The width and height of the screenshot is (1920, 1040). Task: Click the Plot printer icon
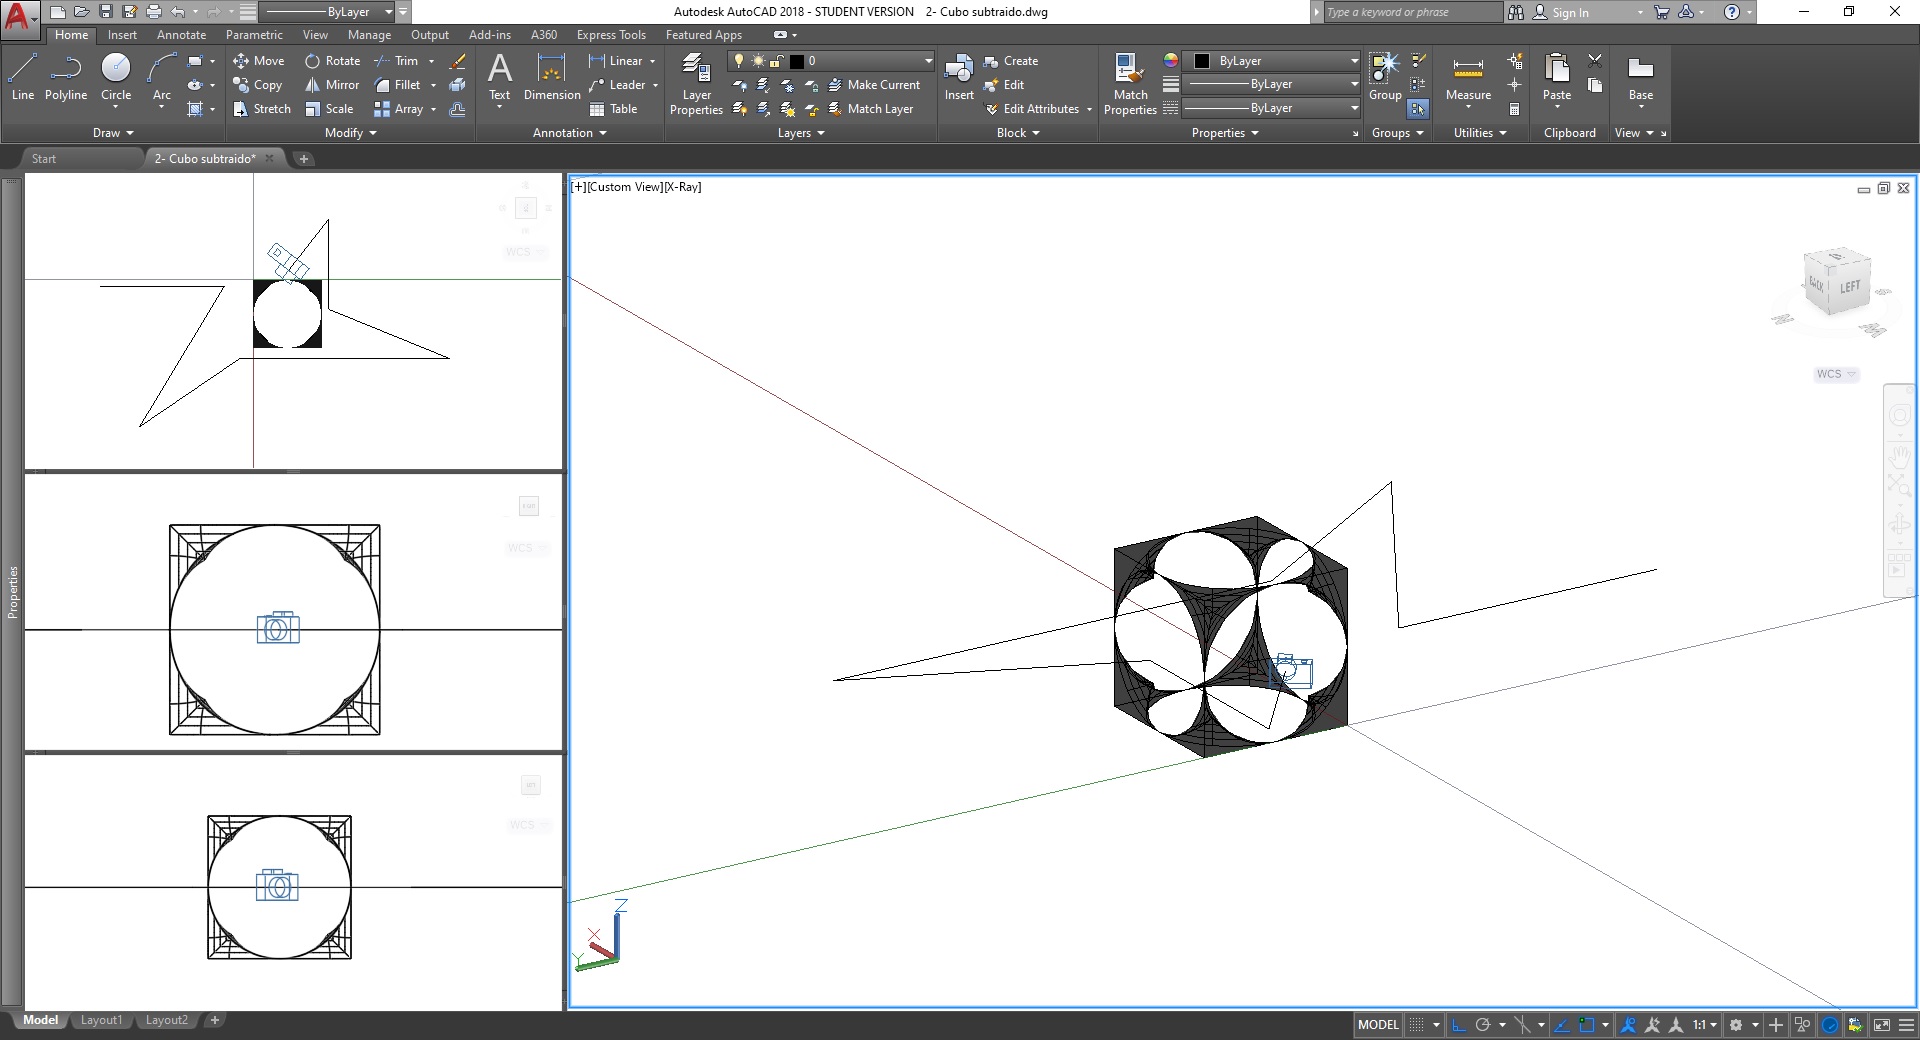click(153, 12)
